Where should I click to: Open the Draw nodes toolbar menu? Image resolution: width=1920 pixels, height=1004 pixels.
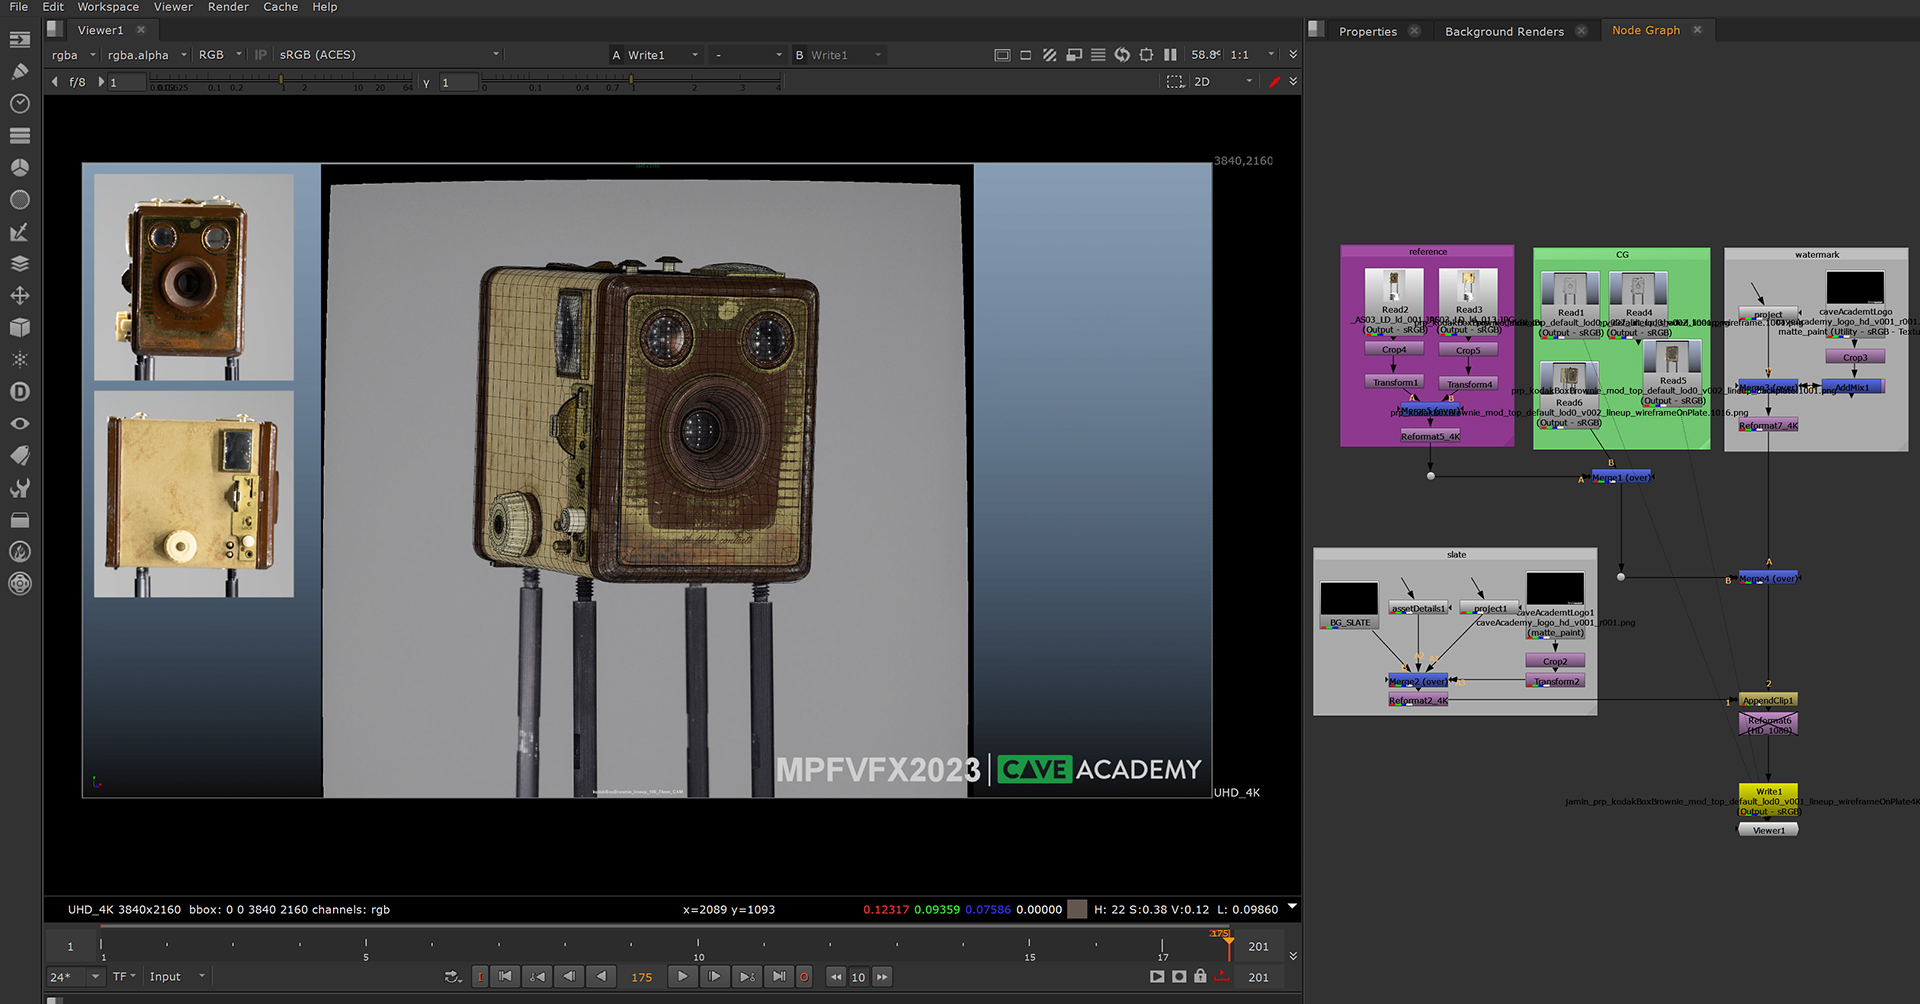(20, 72)
